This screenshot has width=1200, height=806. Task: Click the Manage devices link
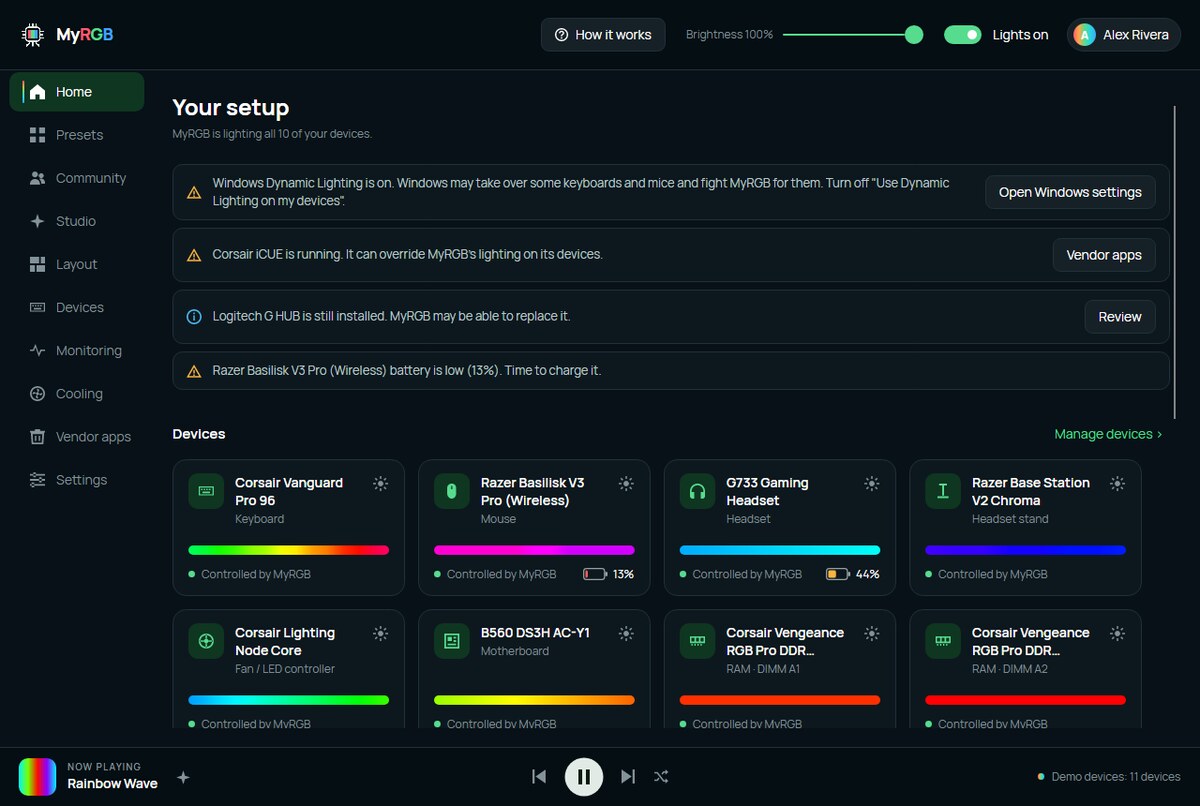pyautogui.click(x=1108, y=434)
